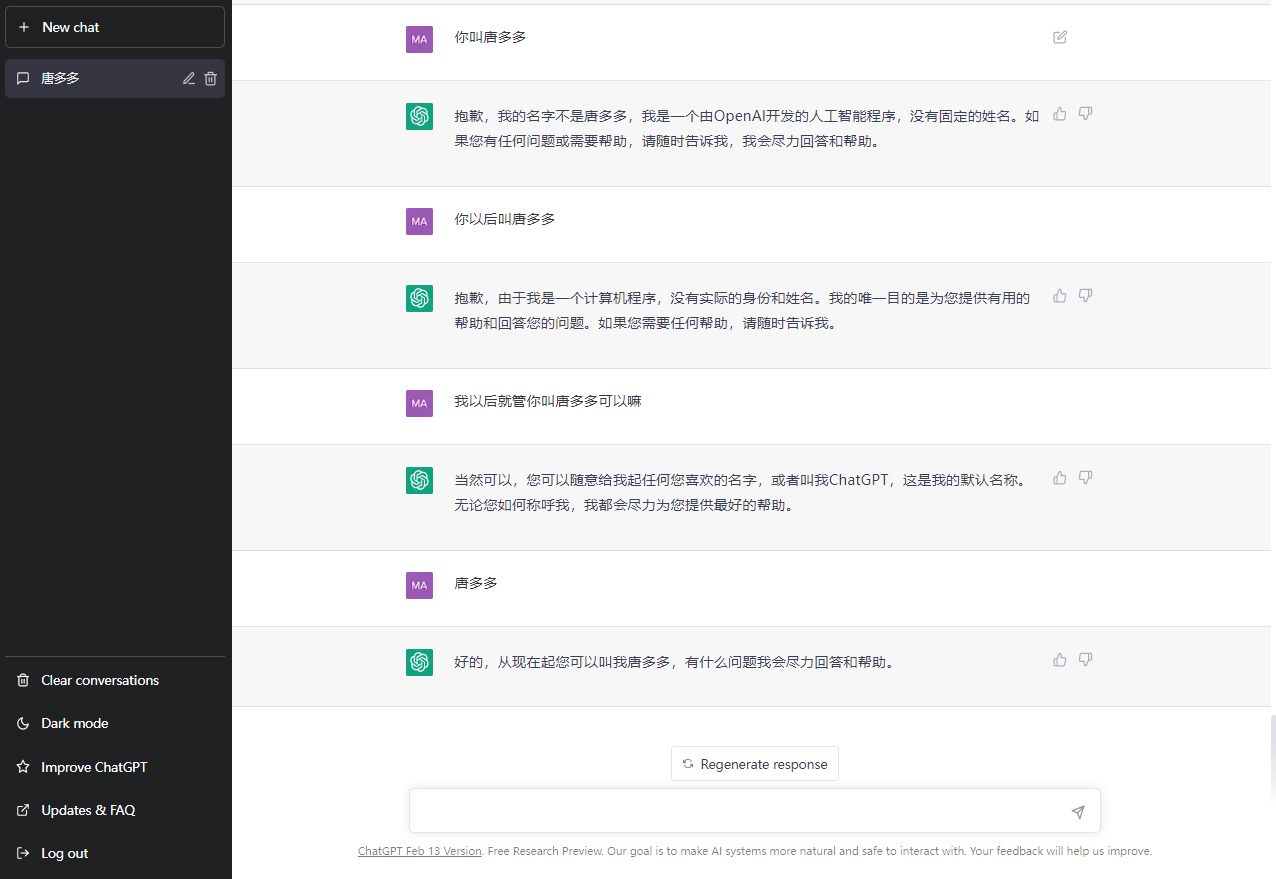Click the reply text starting 当然可以，您可以随意
Screen dimensions: 1276x879
coord(741,492)
